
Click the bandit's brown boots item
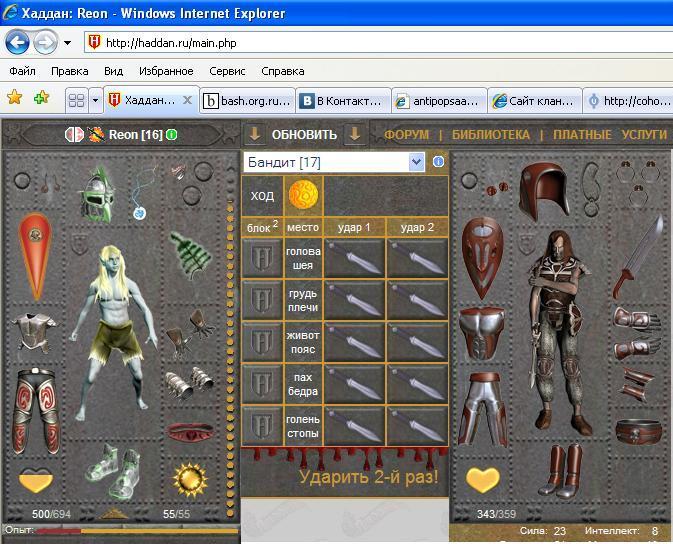[561, 471]
